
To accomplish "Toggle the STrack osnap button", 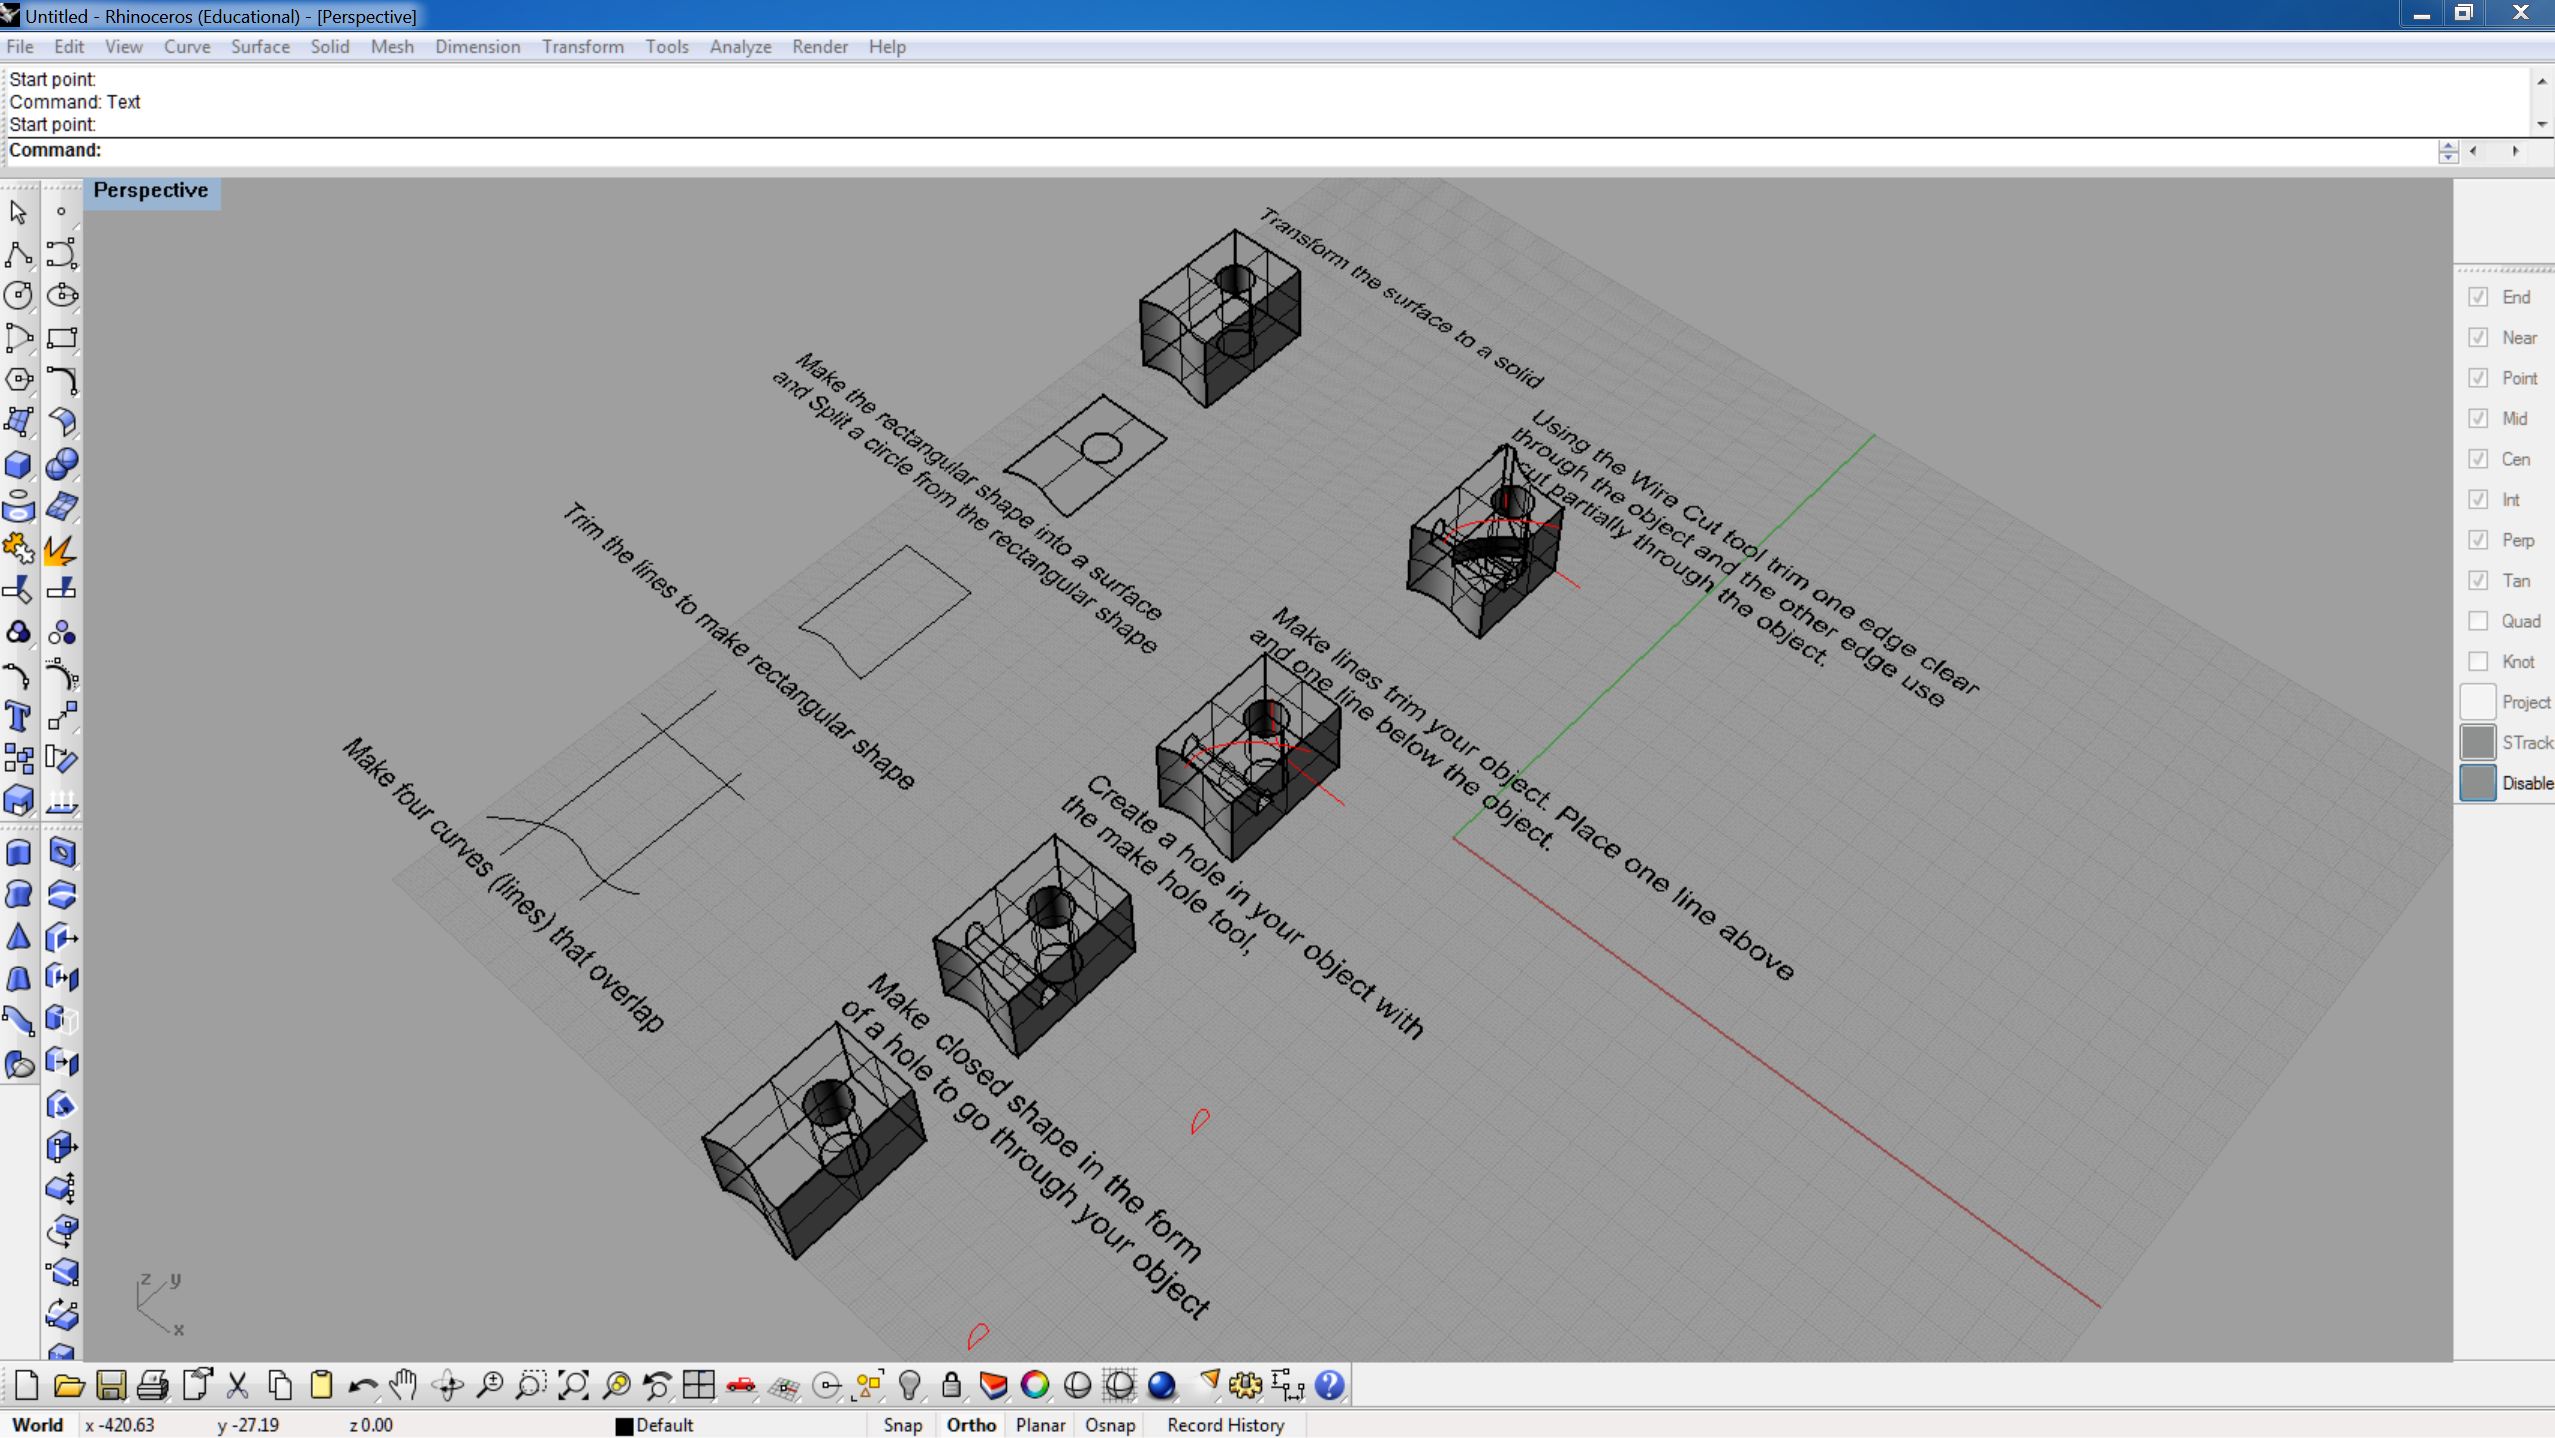I will [2478, 742].
